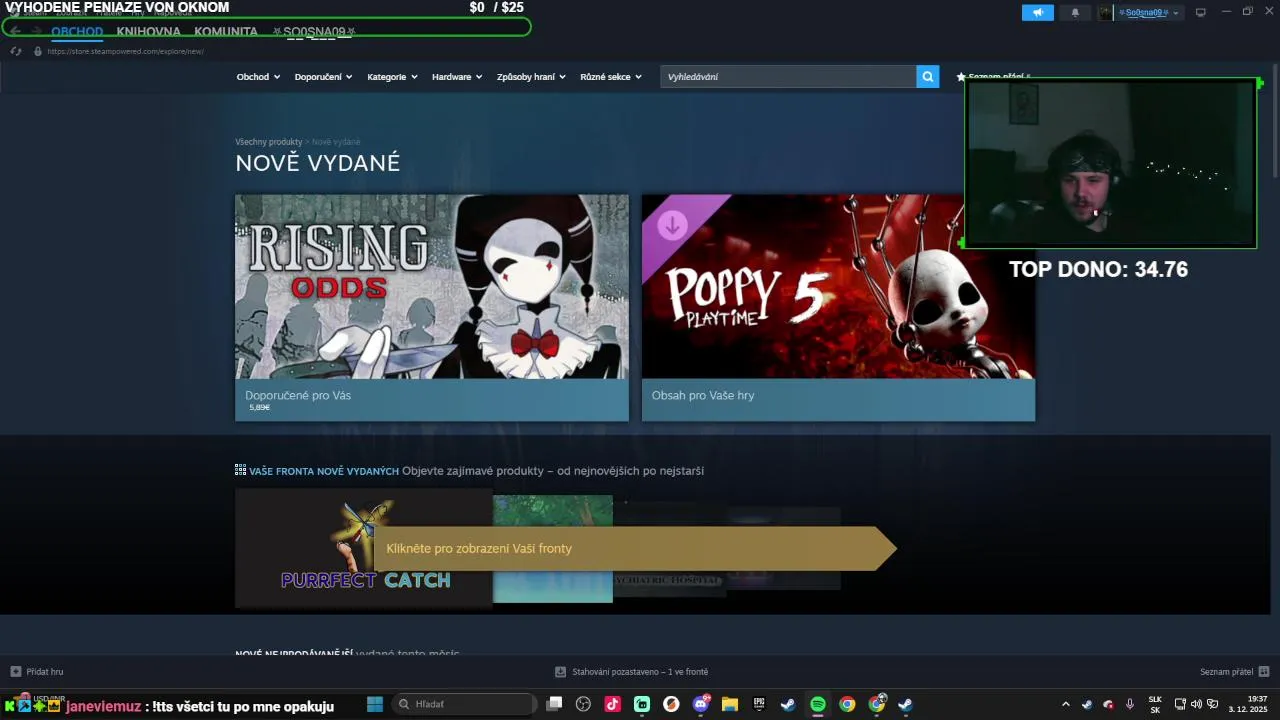
Task: Open the Purrfect Catch queue thumbnail
Action: click(x=364, y=548)
